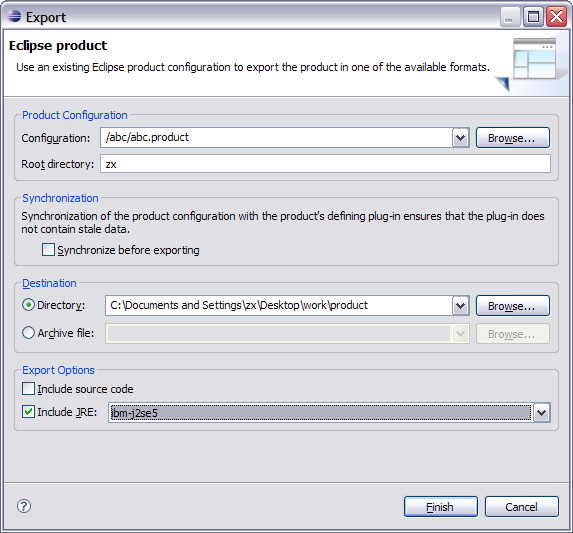This screenshot has width=573, height=533.
Task: Uncheck the Include JRE checkbox
Action: 29,412
